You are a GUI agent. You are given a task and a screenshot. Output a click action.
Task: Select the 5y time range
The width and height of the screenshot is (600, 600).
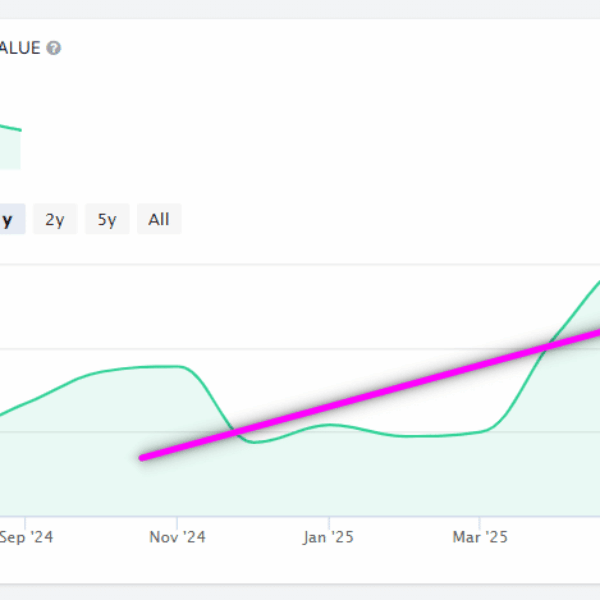coord(107,219)
